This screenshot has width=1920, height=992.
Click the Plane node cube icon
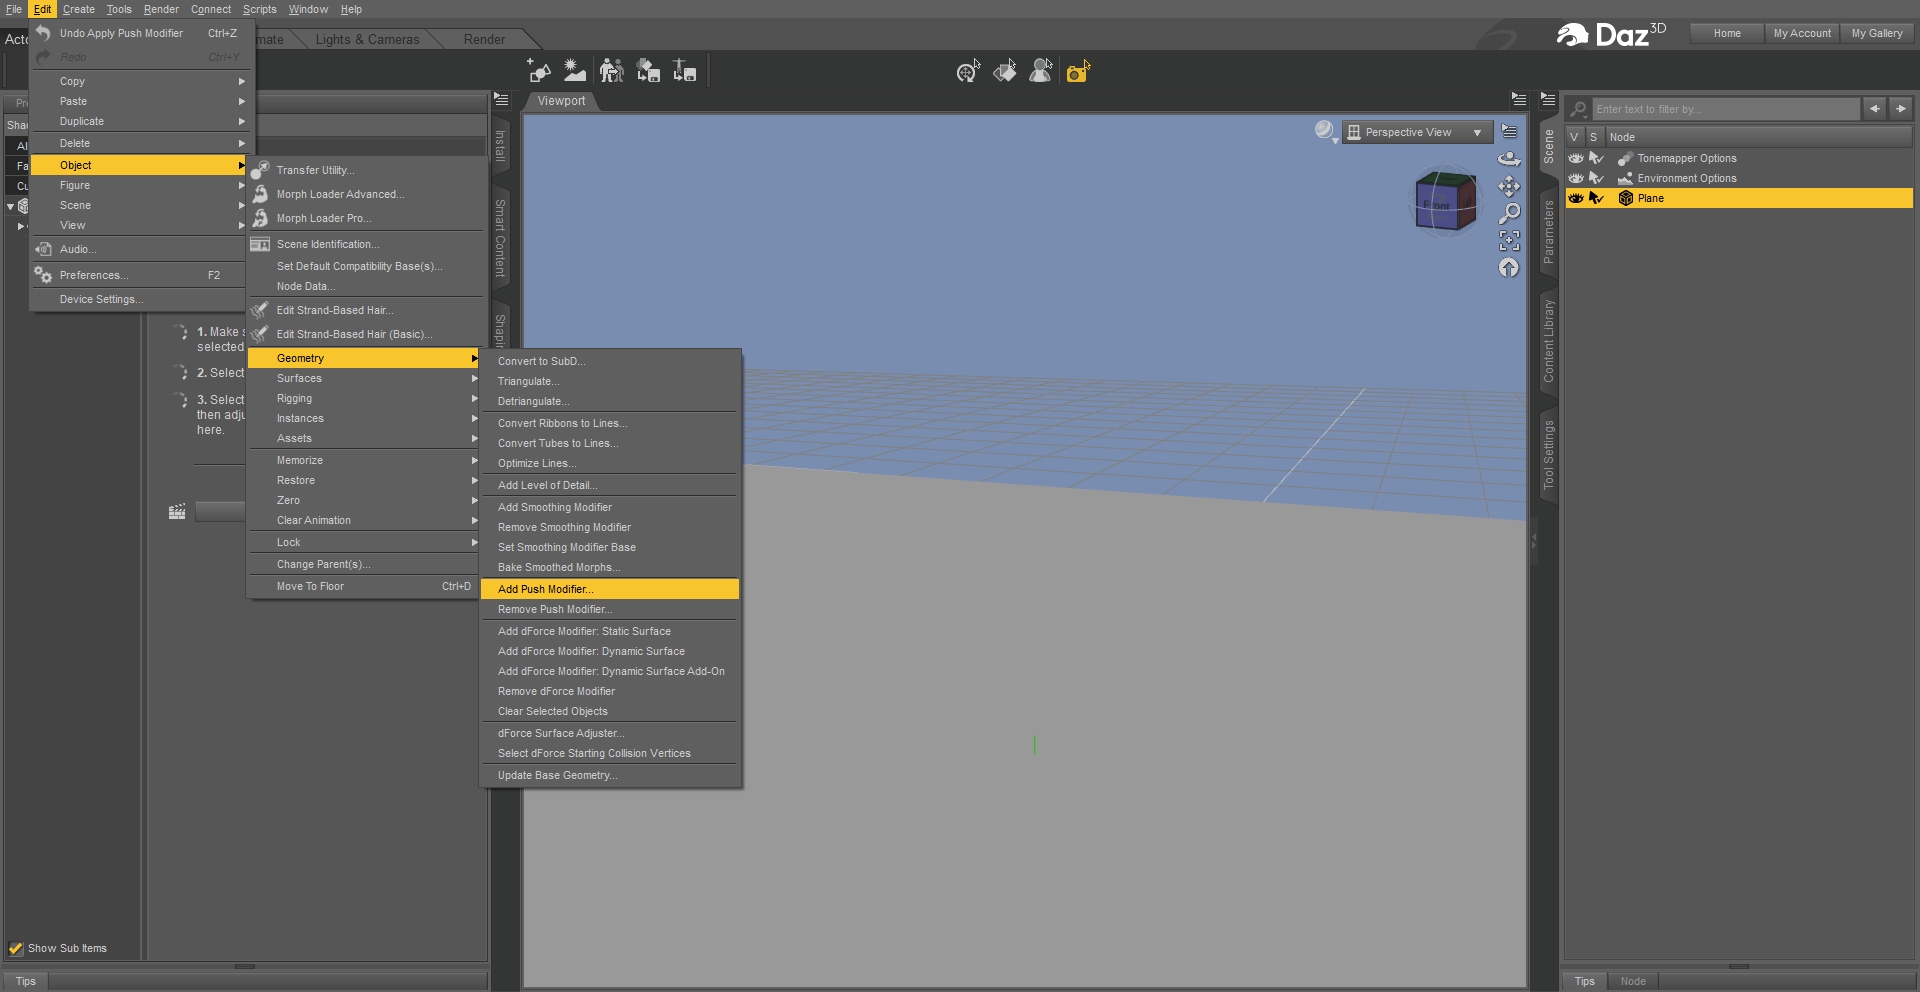(x=1626, y=198)
